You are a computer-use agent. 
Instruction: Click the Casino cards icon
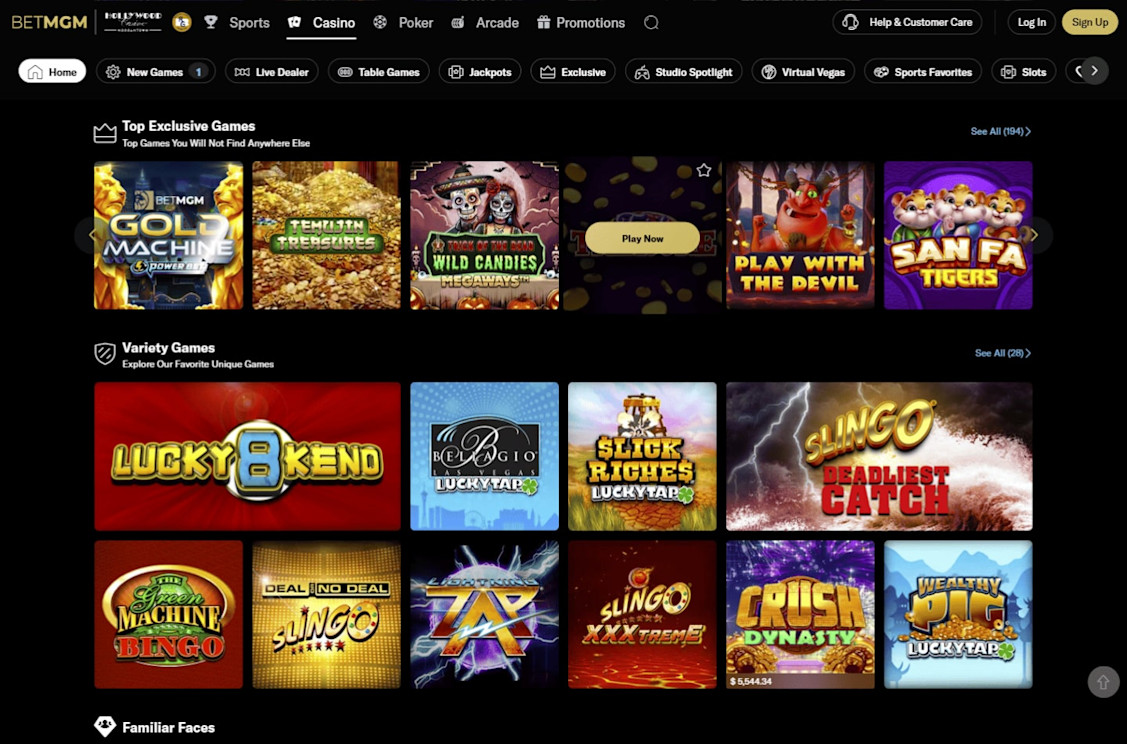click(x=294, y=22)
